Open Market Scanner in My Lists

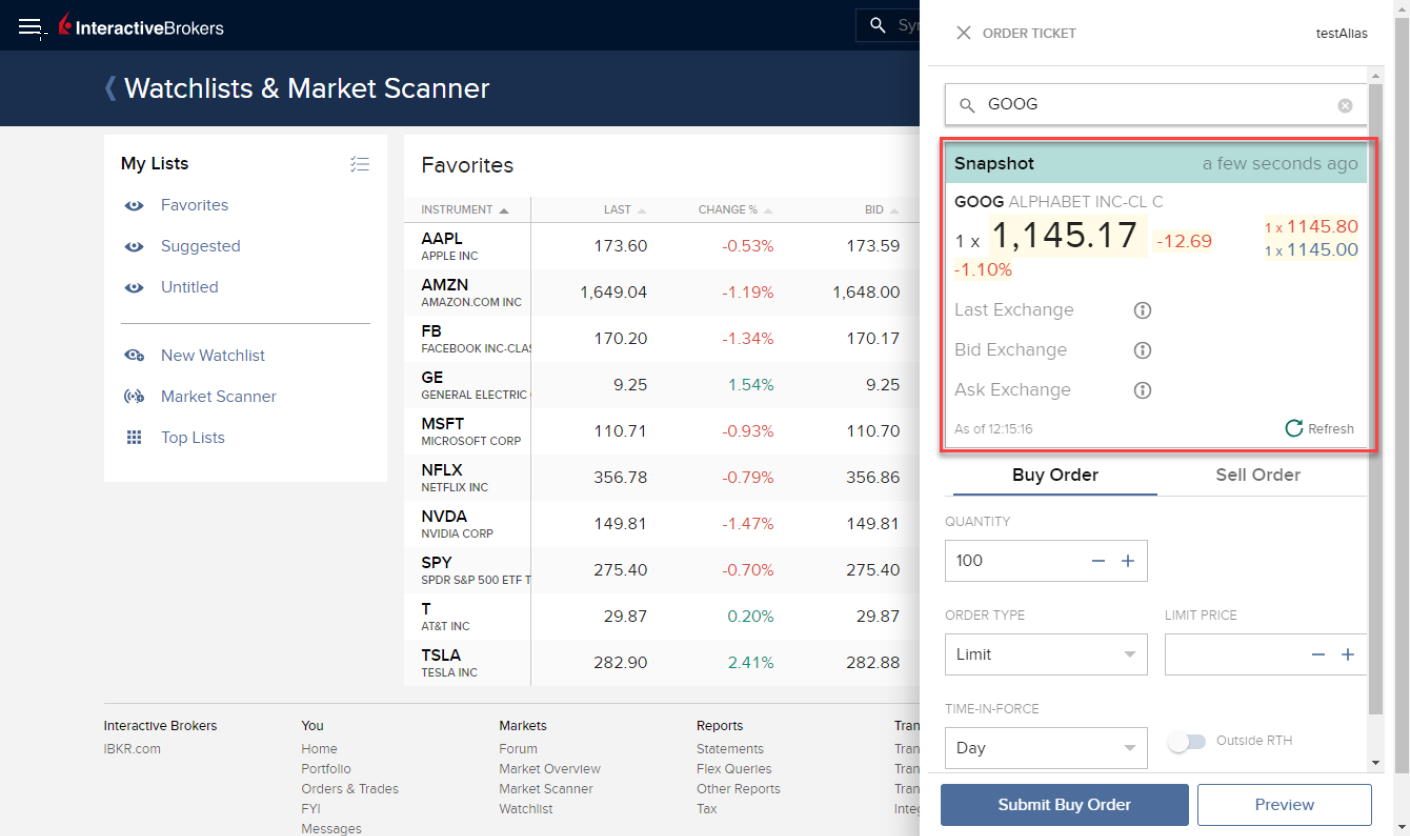[x=219, y=397]
